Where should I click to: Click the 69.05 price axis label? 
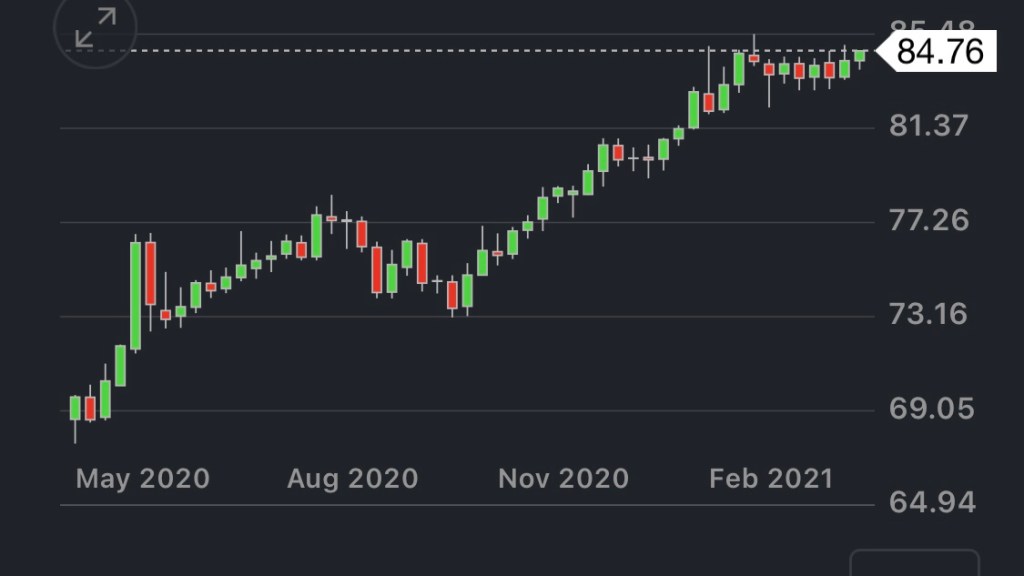click(930, 409)
